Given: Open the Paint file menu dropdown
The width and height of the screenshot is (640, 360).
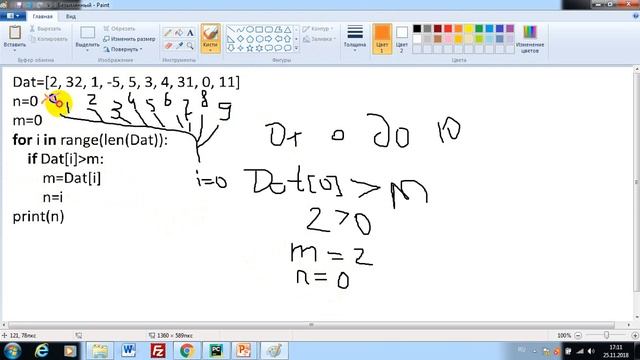Looking at the screenshot, I should 13,16.
